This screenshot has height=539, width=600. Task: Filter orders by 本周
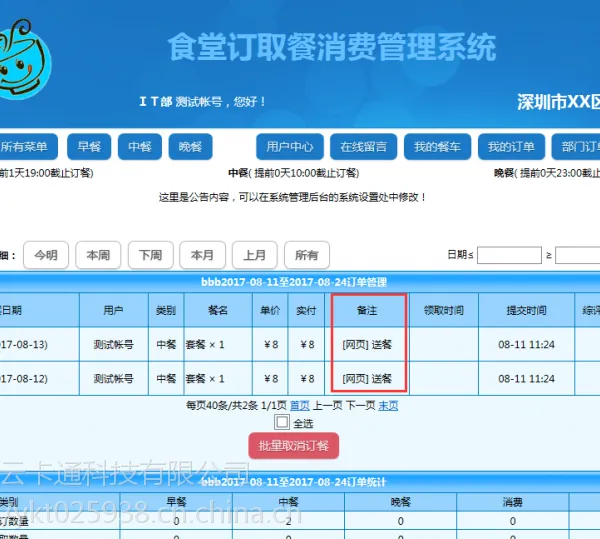coord(98,255)
